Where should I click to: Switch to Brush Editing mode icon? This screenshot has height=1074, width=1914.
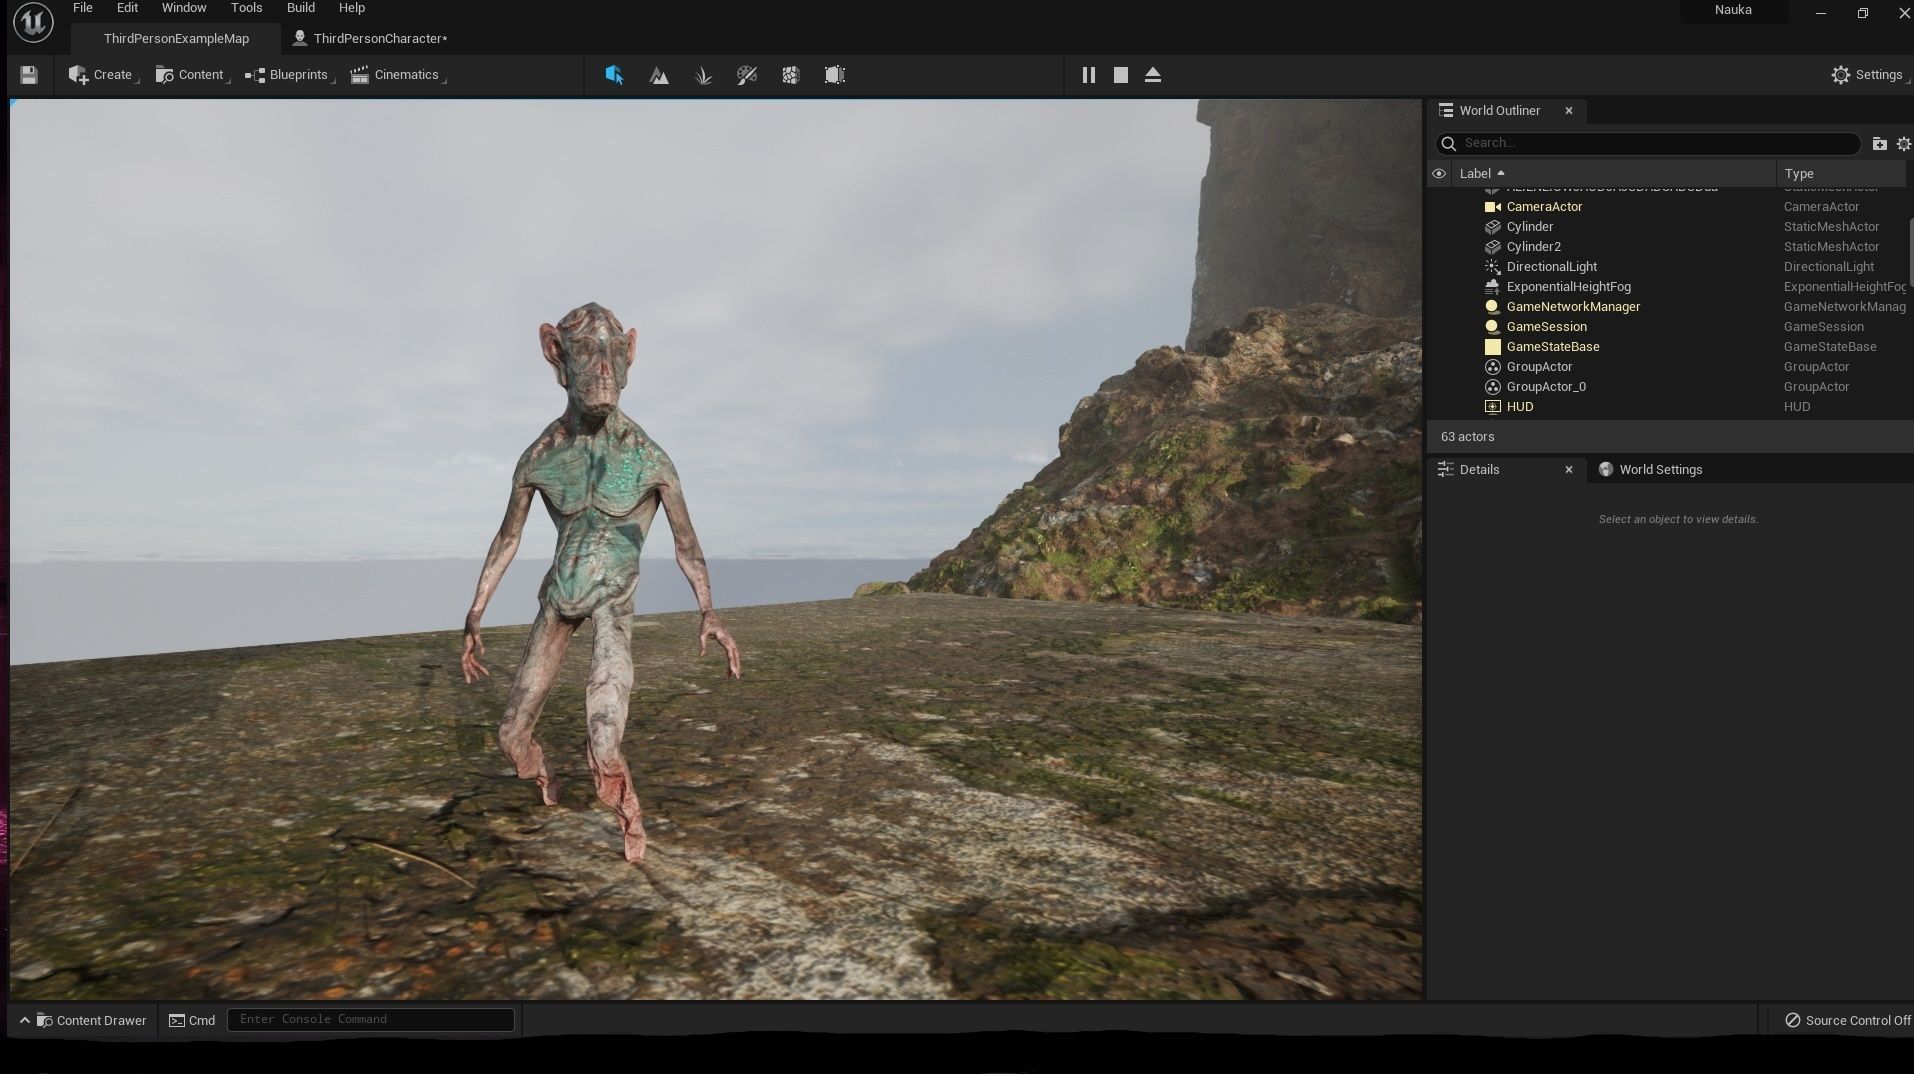[835, 75]
